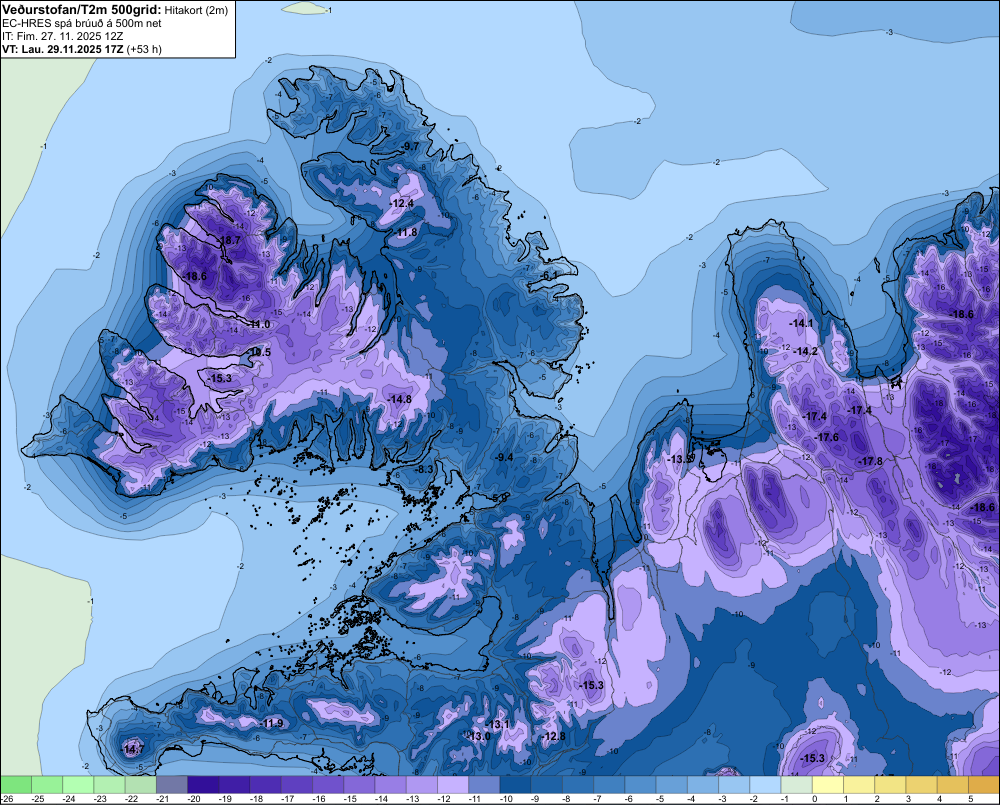Viewport: 1000px width, 805px height.
Task: Select the -13.0 temperature label
Action: (480, 736)
